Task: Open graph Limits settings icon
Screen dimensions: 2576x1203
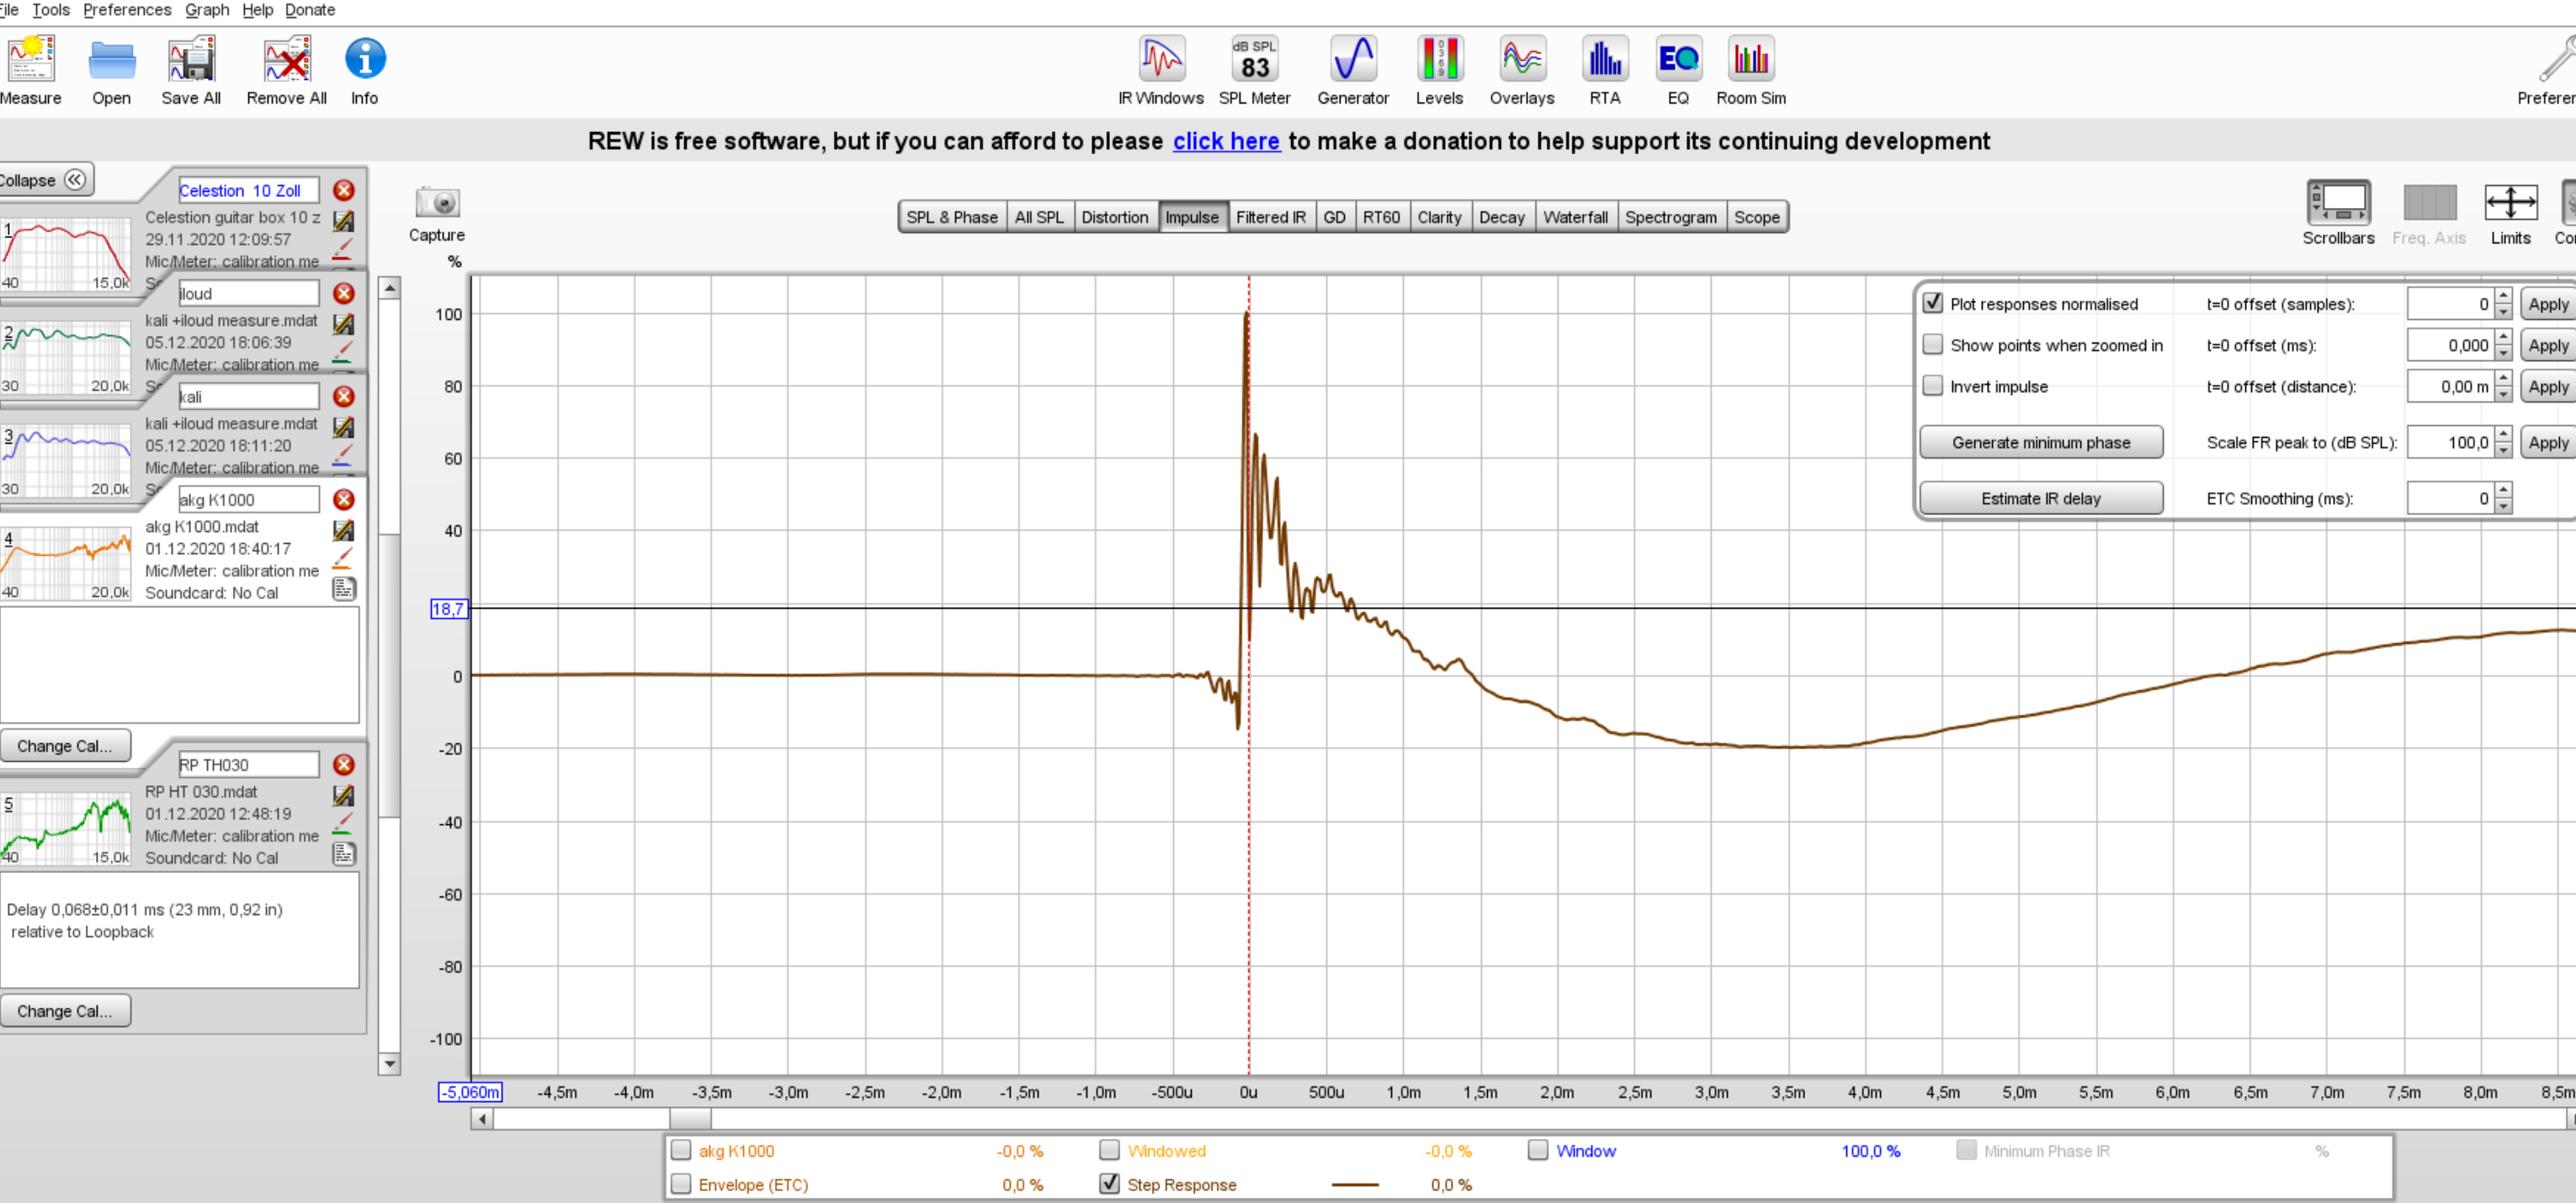Action: [2510, 203]
